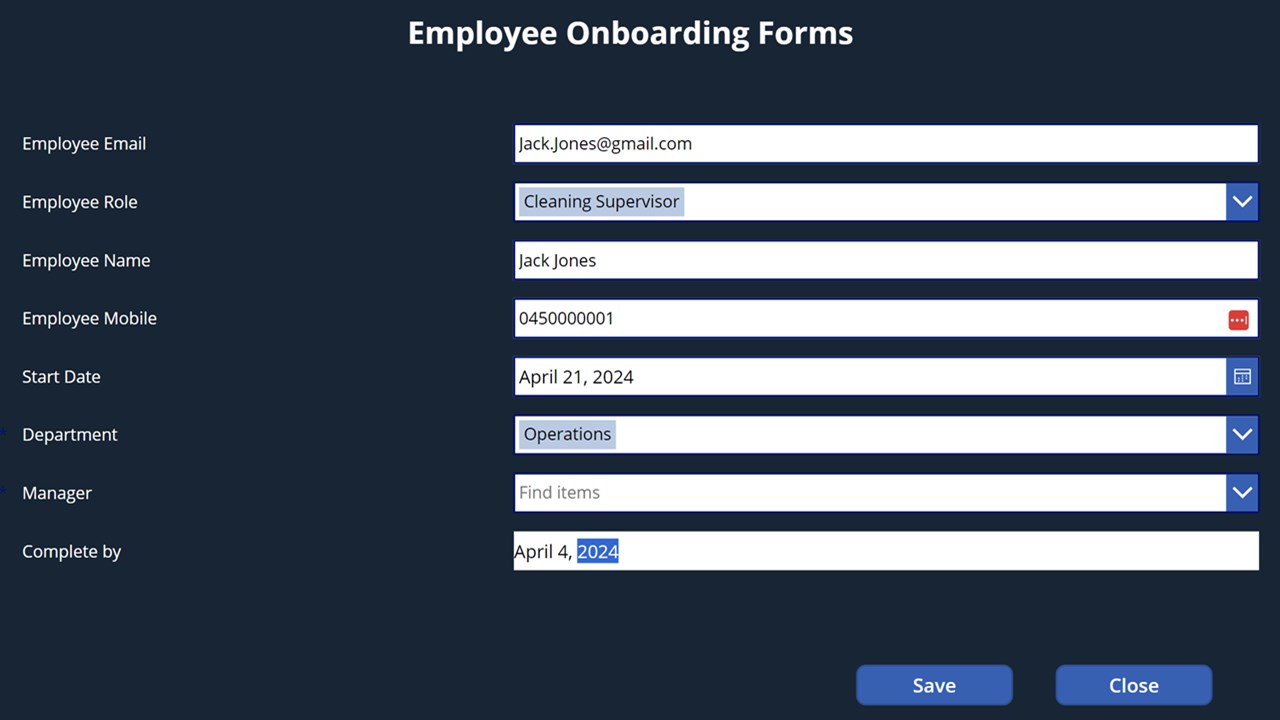Click the 'Complete by' label
The width and height of the screenshot is (1280, 720).
(71, 551)
